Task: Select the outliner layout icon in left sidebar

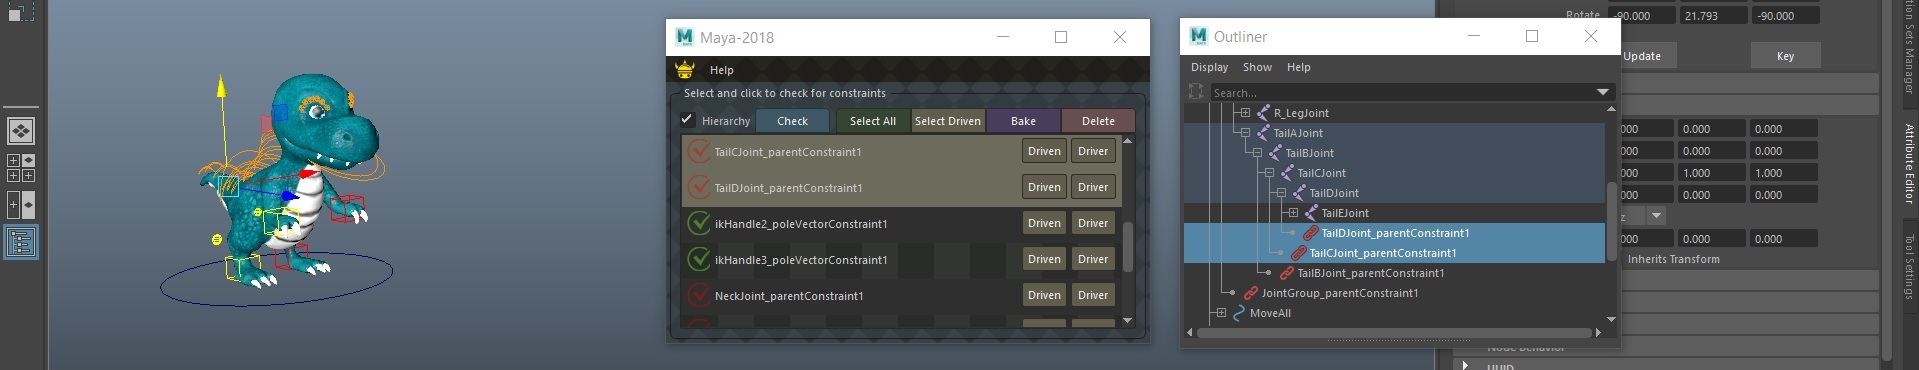Action: point(21,242)
